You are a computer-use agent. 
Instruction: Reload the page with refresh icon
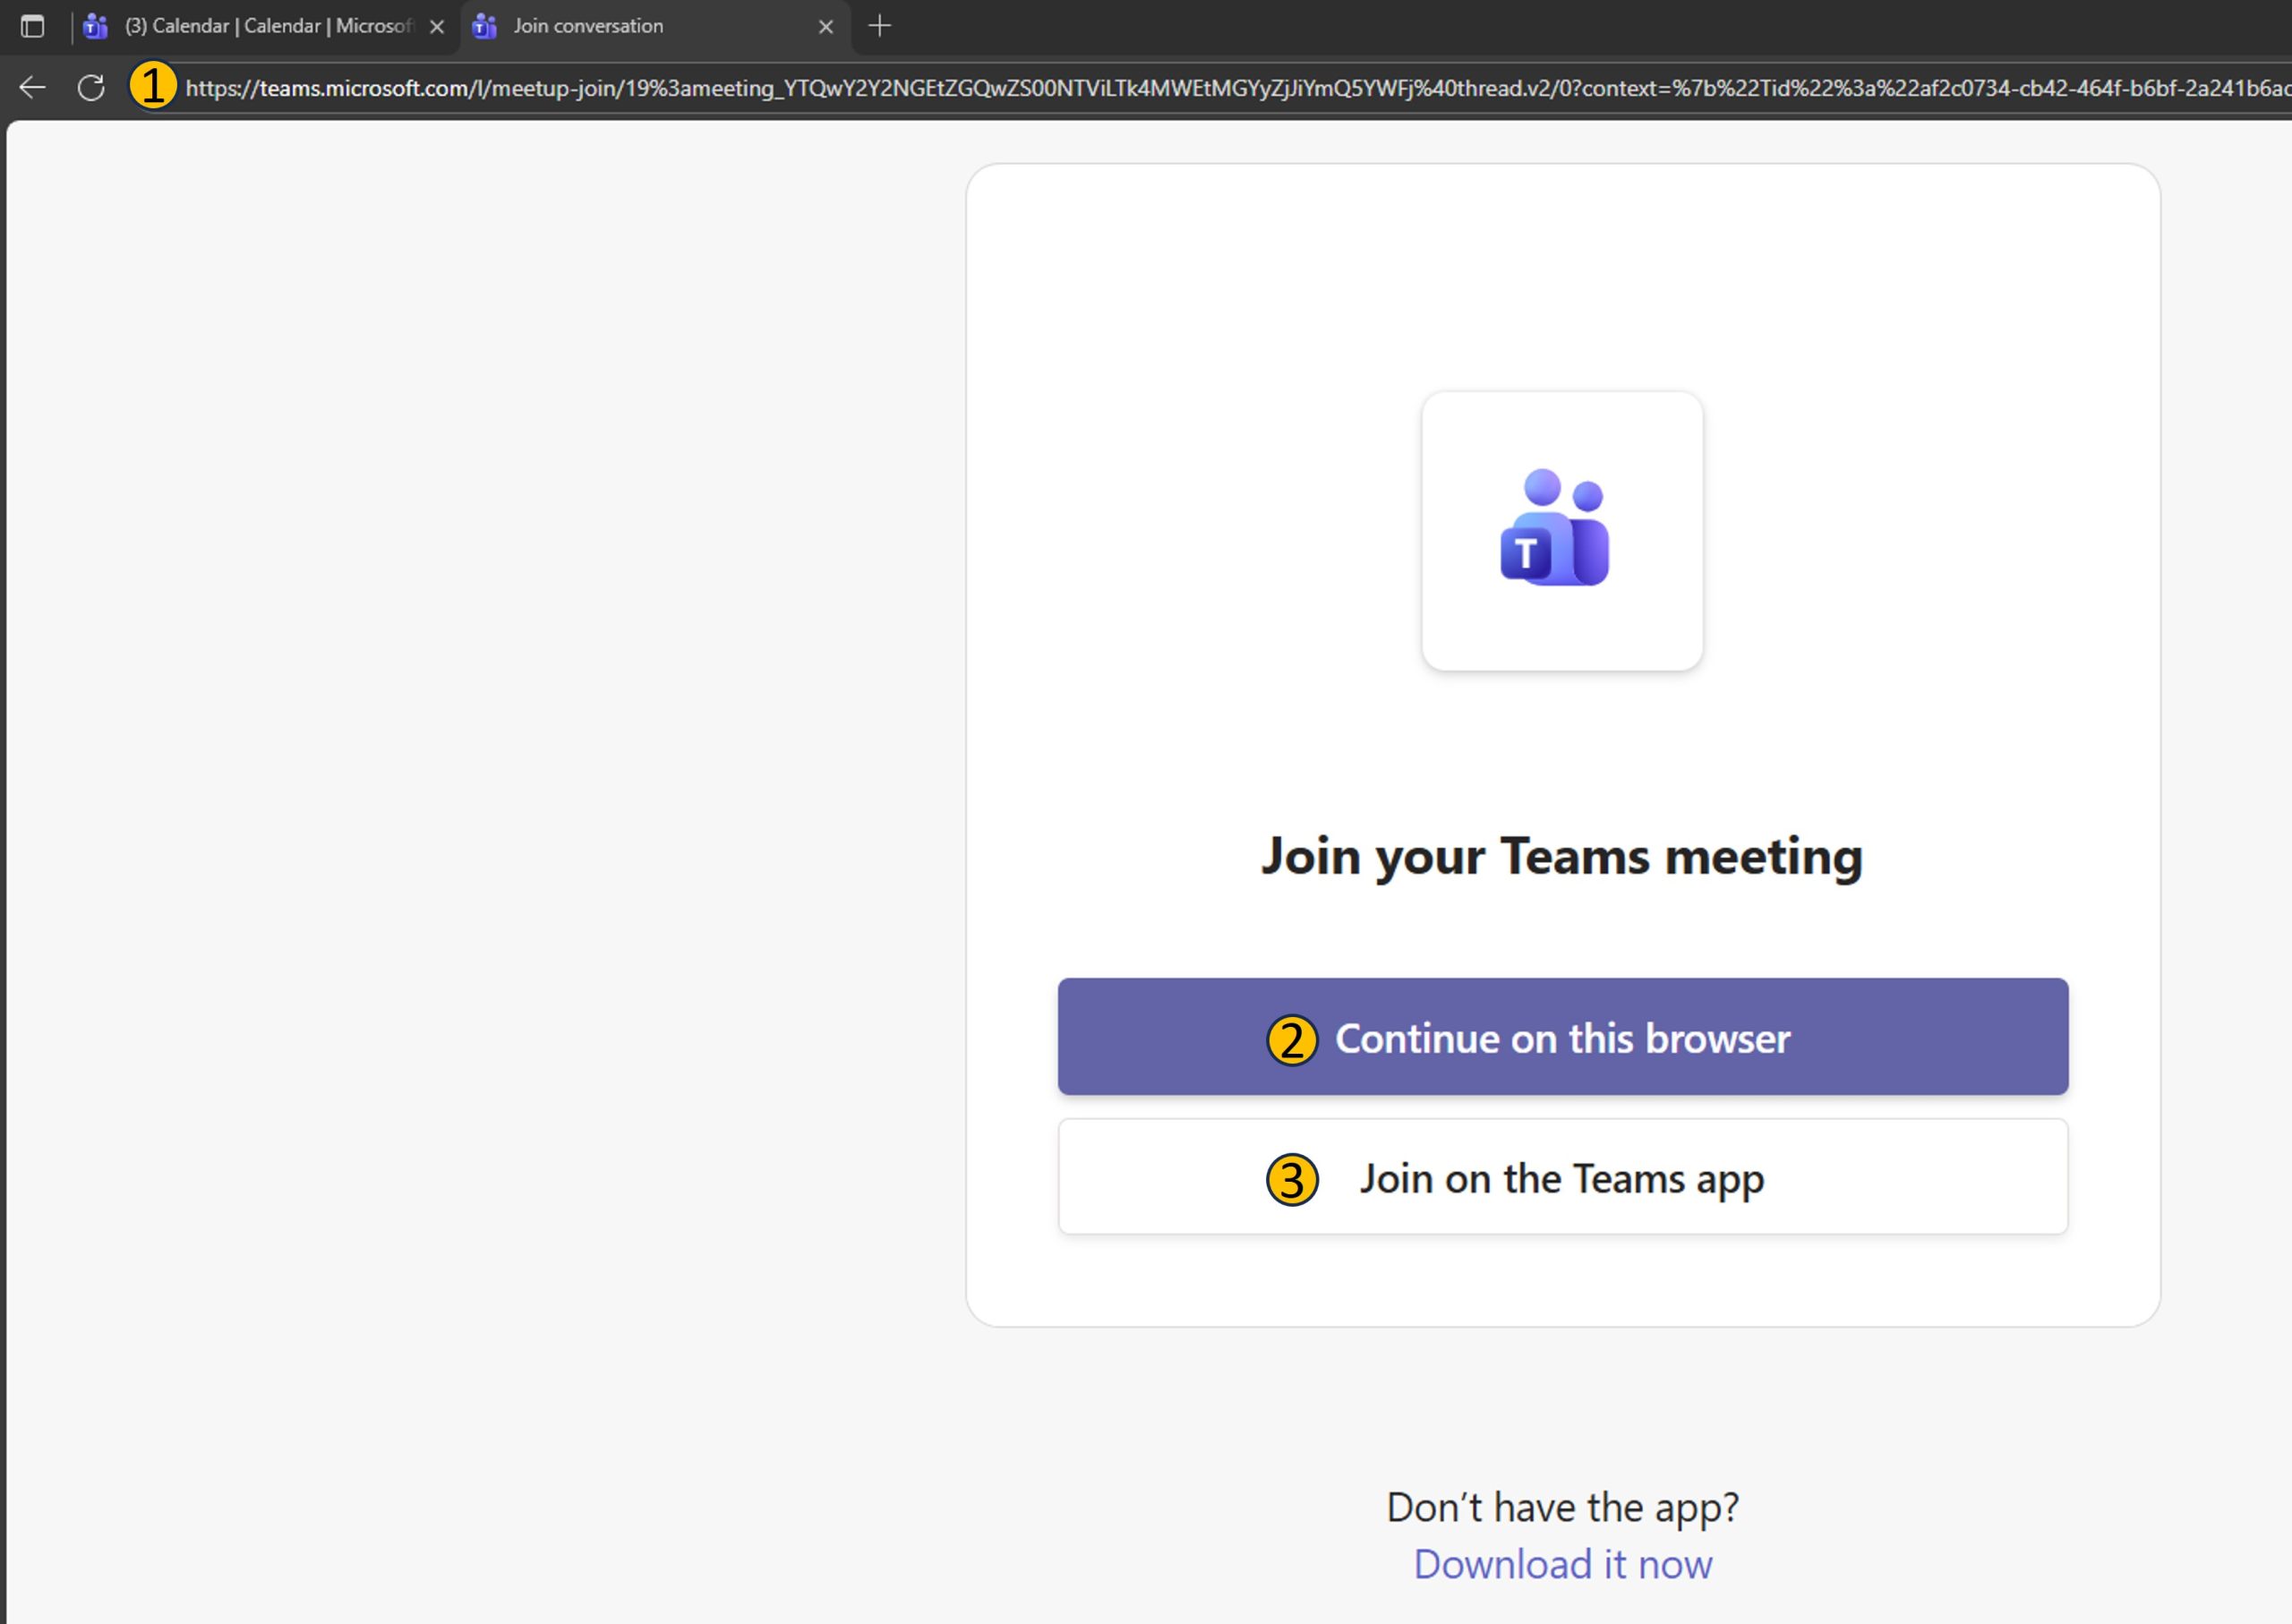pos(91,88)
